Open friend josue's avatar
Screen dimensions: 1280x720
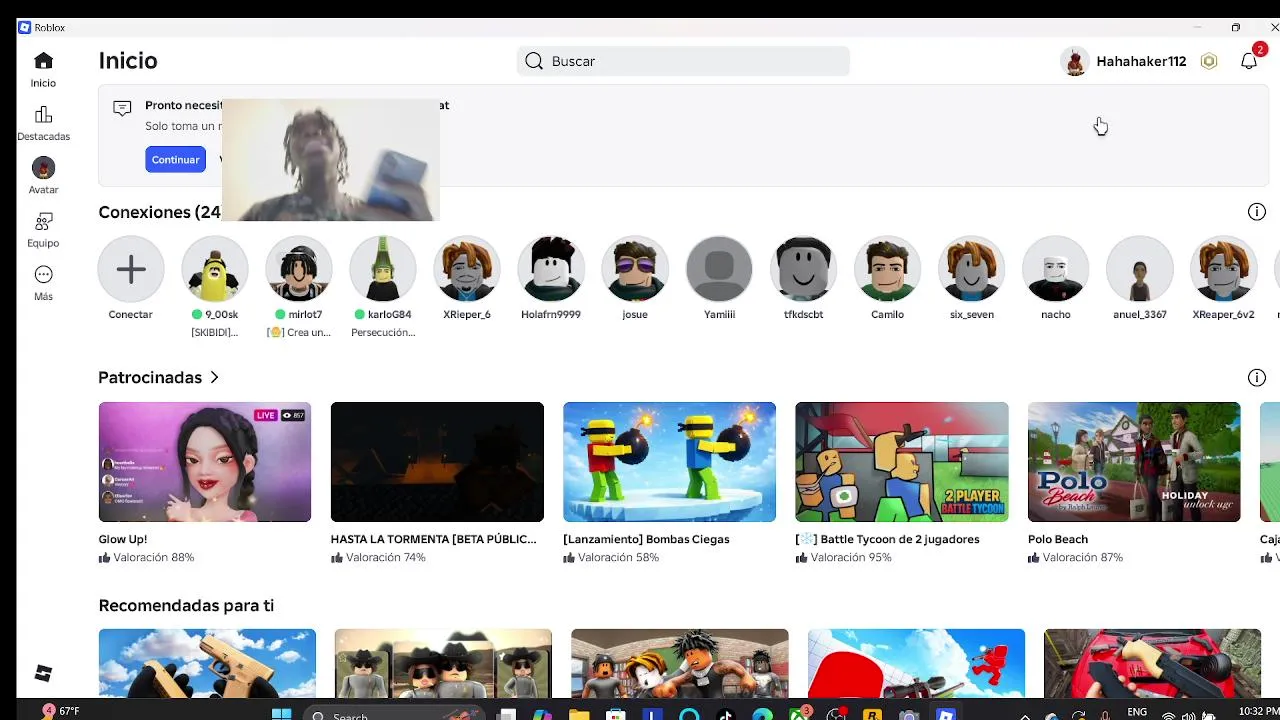tap(635, 269)
